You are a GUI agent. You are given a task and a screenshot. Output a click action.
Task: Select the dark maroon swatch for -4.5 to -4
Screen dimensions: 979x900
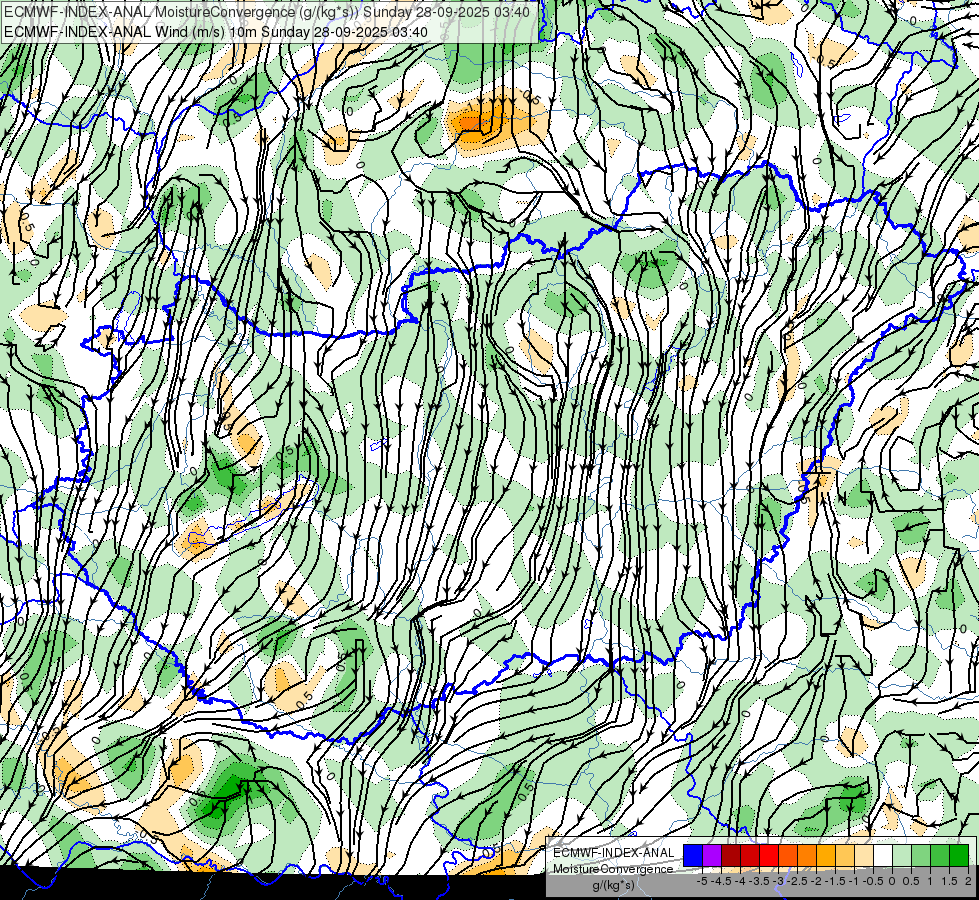click(x=731, y=856)
